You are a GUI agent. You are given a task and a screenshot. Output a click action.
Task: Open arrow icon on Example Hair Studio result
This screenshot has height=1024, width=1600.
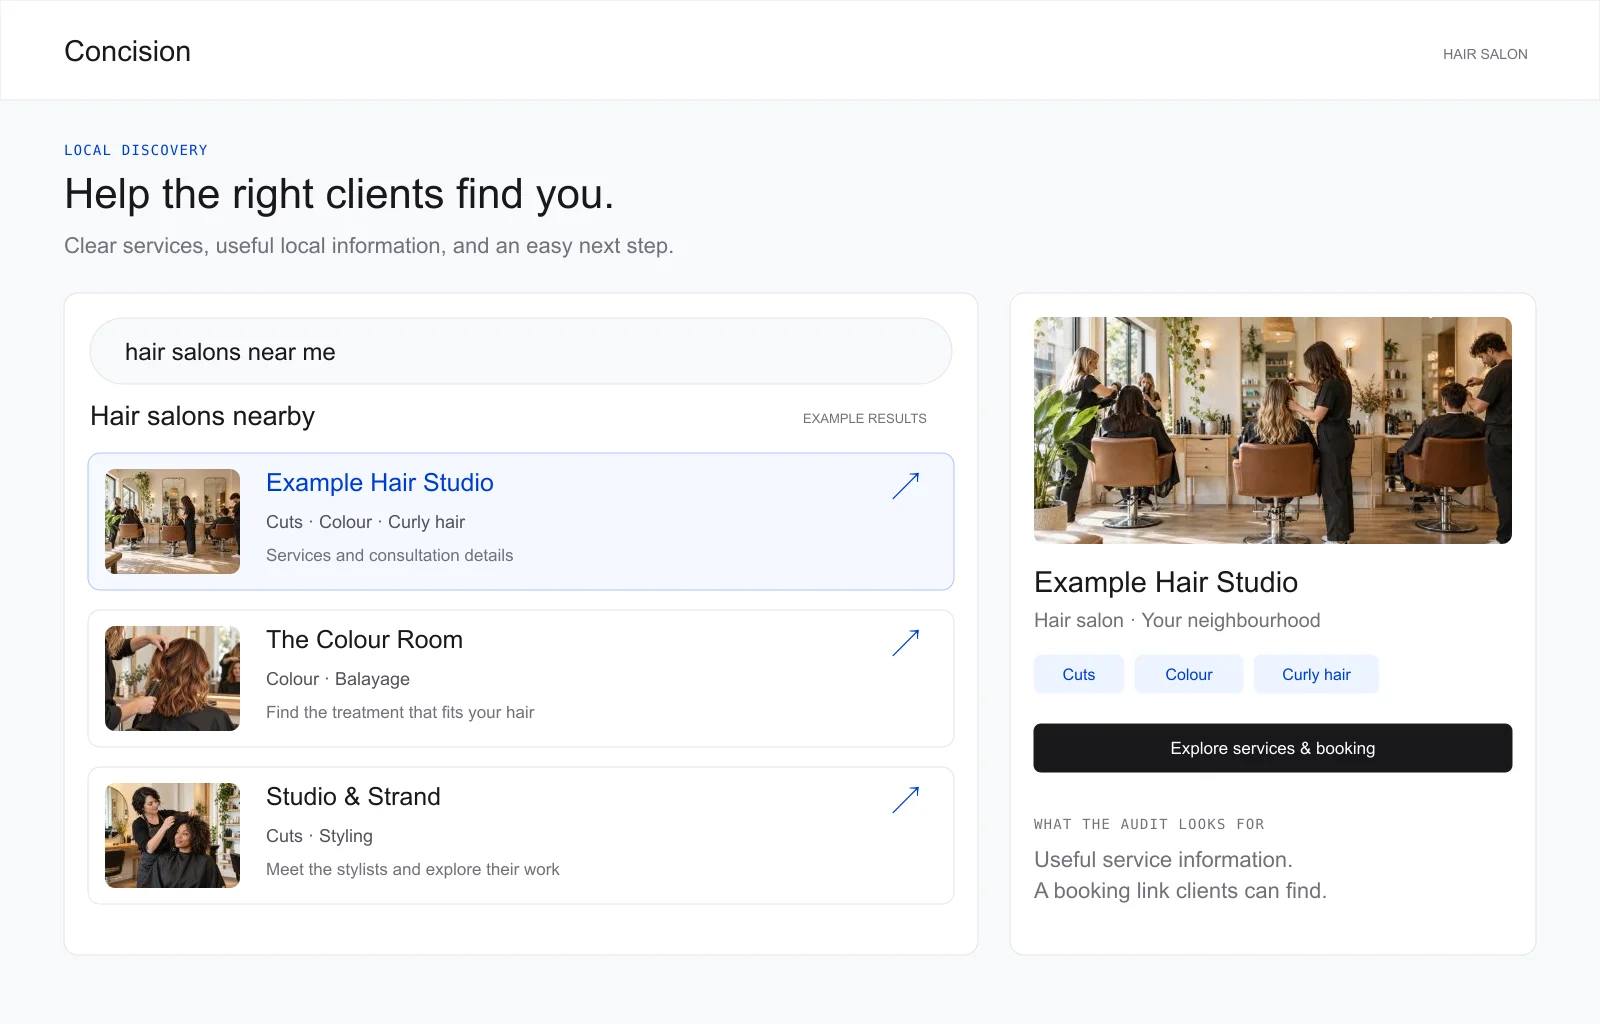click(x=905, y=486)
